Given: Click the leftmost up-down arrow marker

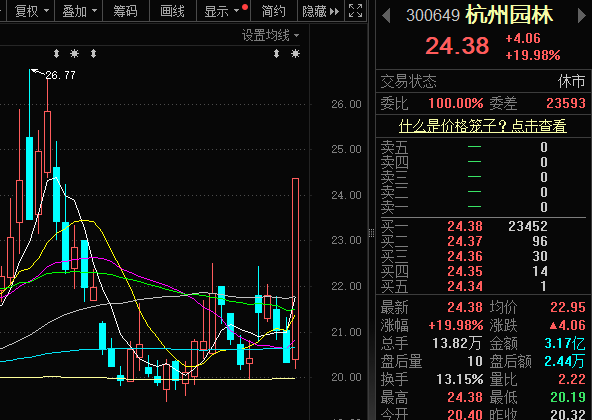Looking at the screenshot, I should (x=56, y=54).
